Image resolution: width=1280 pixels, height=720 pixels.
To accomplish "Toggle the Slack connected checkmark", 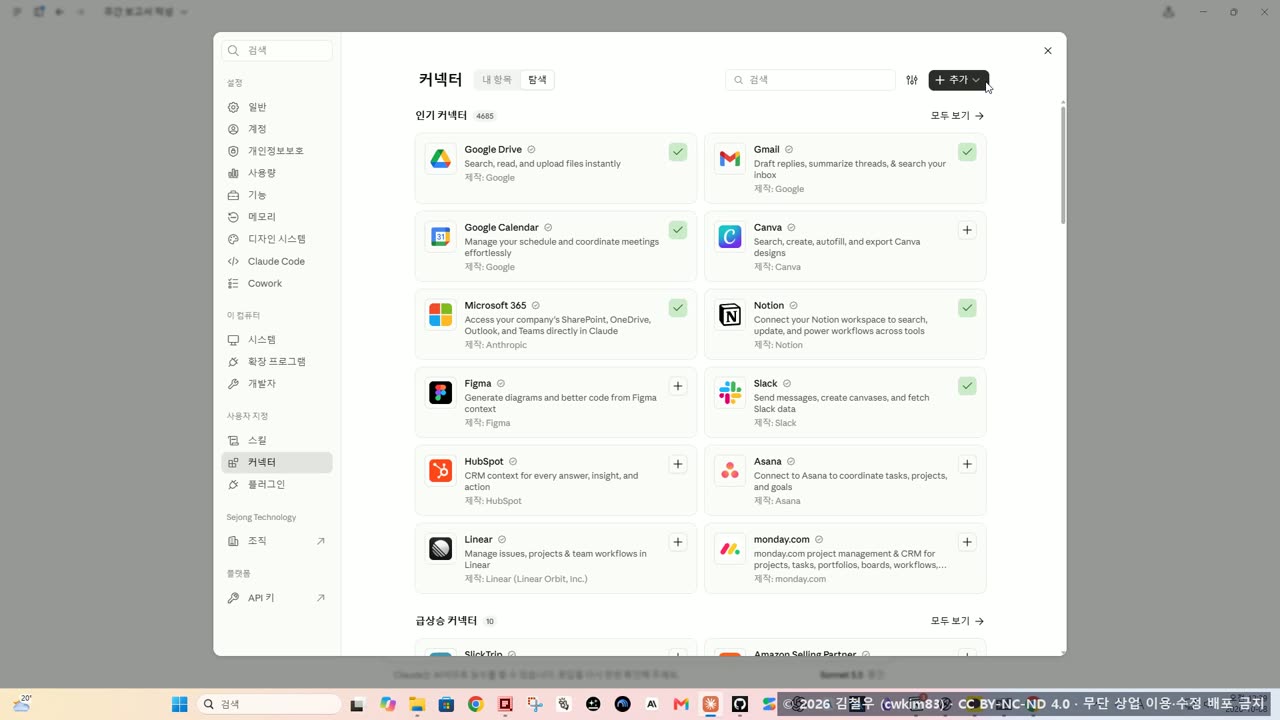I will [967, 386].
